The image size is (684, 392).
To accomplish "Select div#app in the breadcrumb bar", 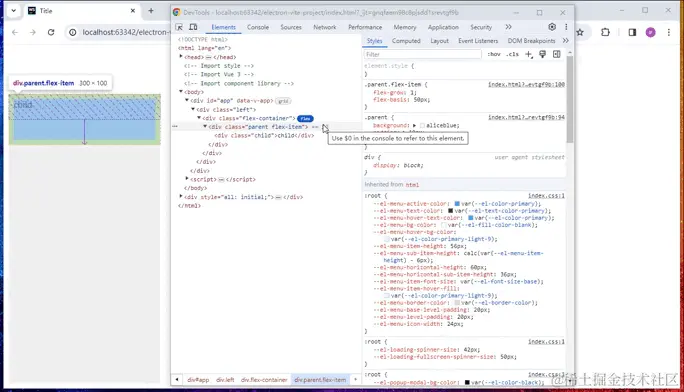I will tap(198, 380).
